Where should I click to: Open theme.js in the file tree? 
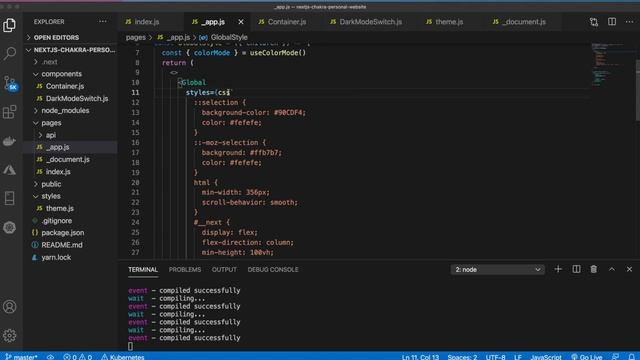tap(70, 209)
